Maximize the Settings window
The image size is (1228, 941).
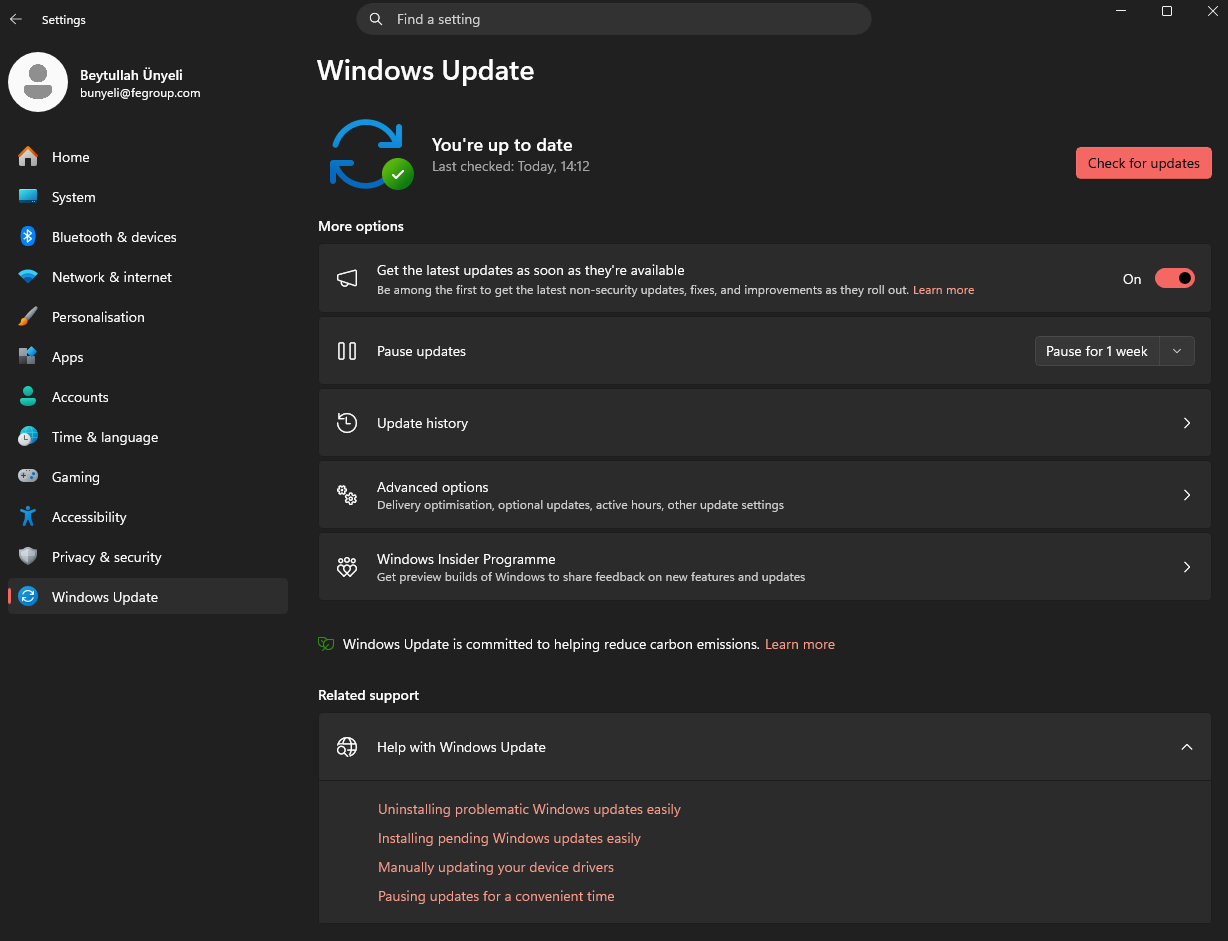click(x=1167, y=11)
